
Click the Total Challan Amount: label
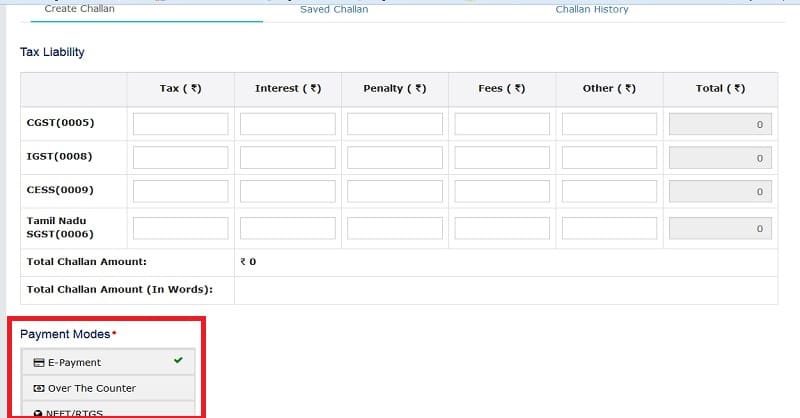[x=87, y=261]
